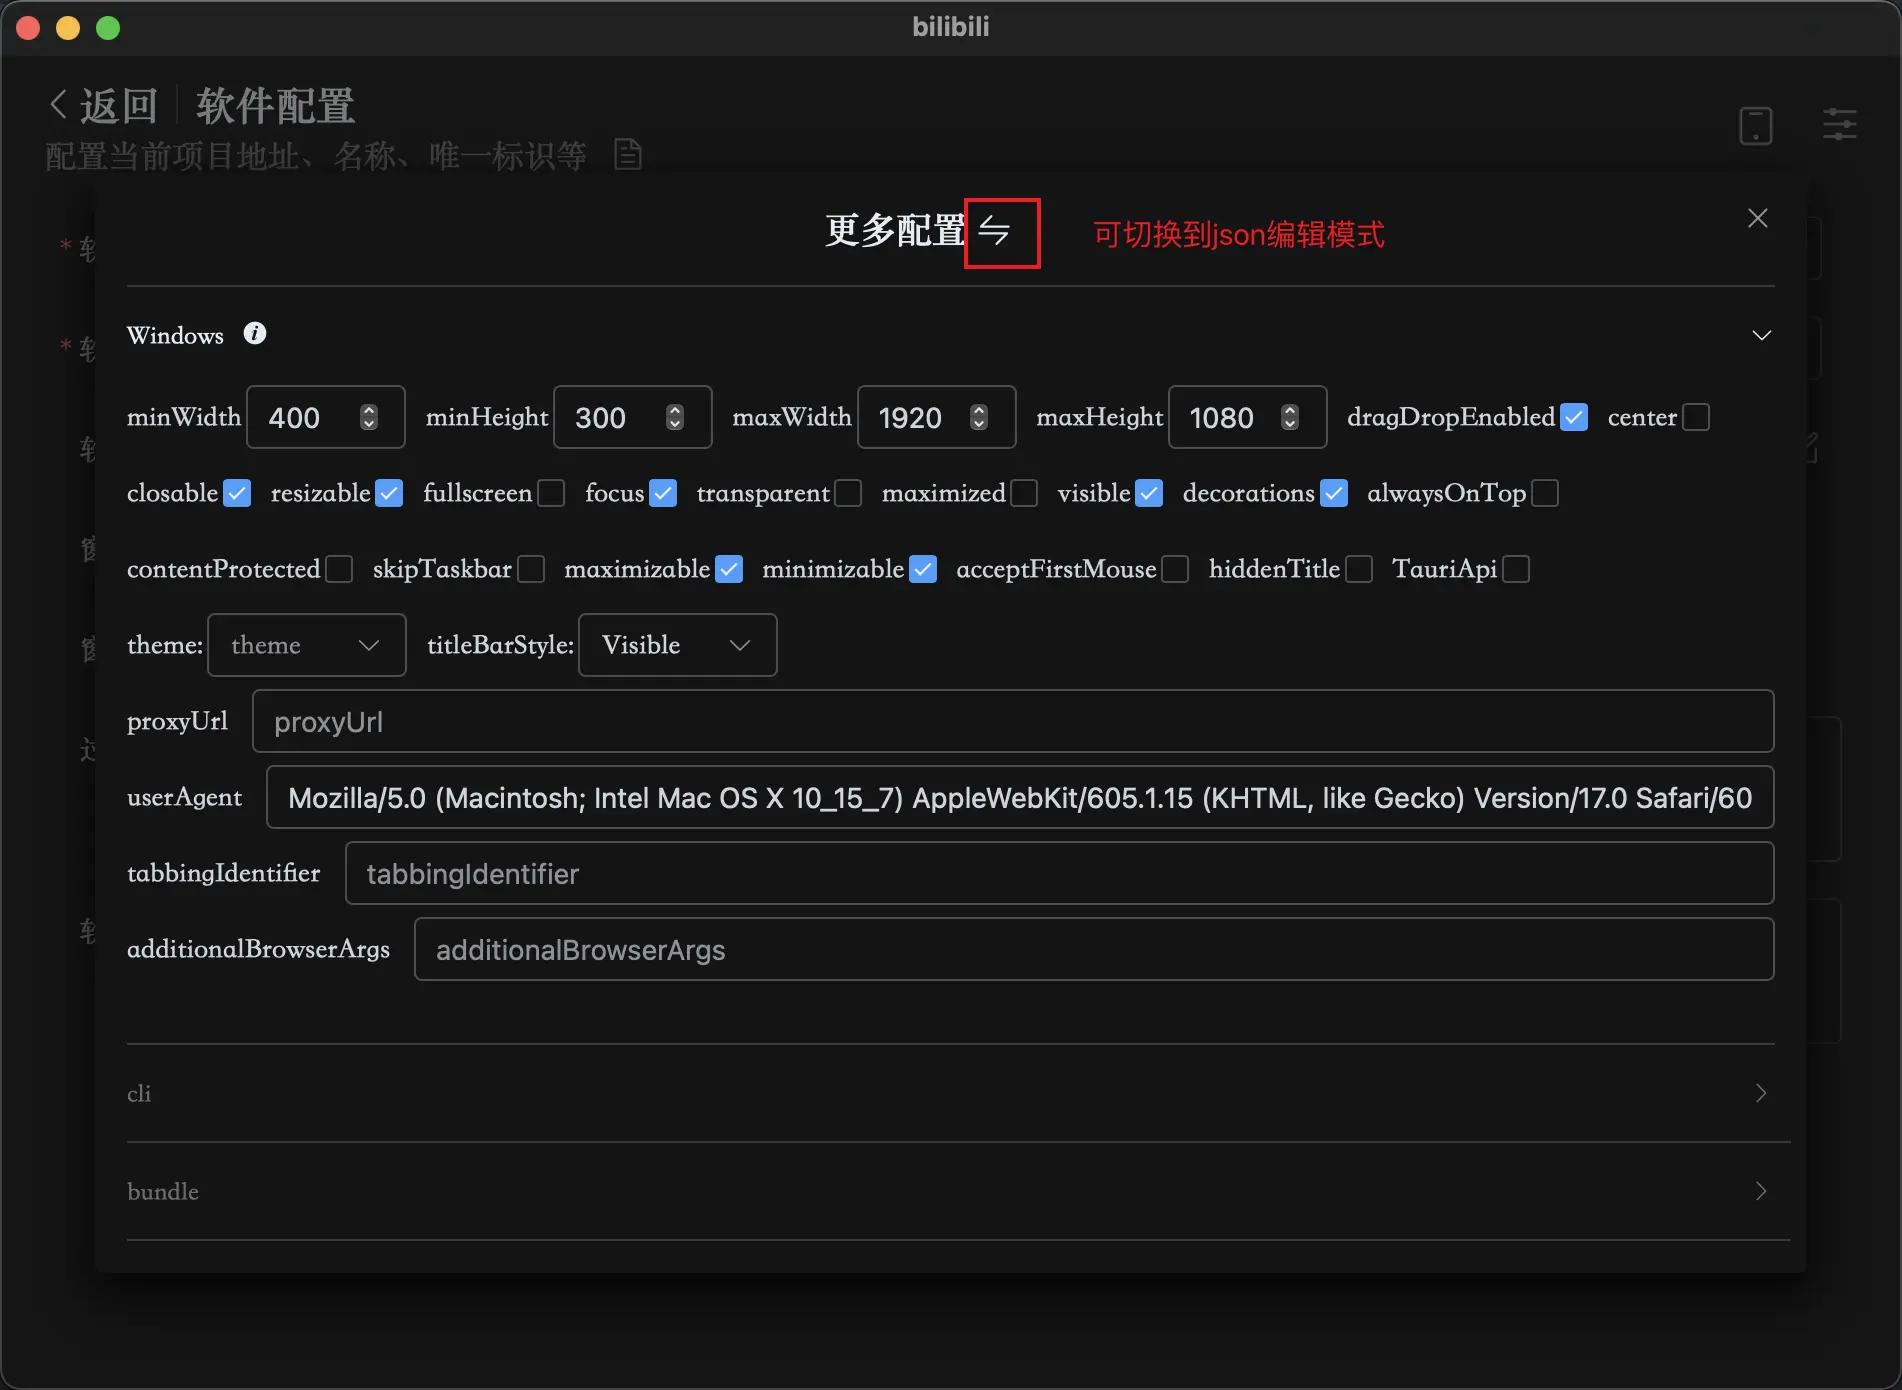
Task: Expand the bundle section
Action: [1761, 1191]
